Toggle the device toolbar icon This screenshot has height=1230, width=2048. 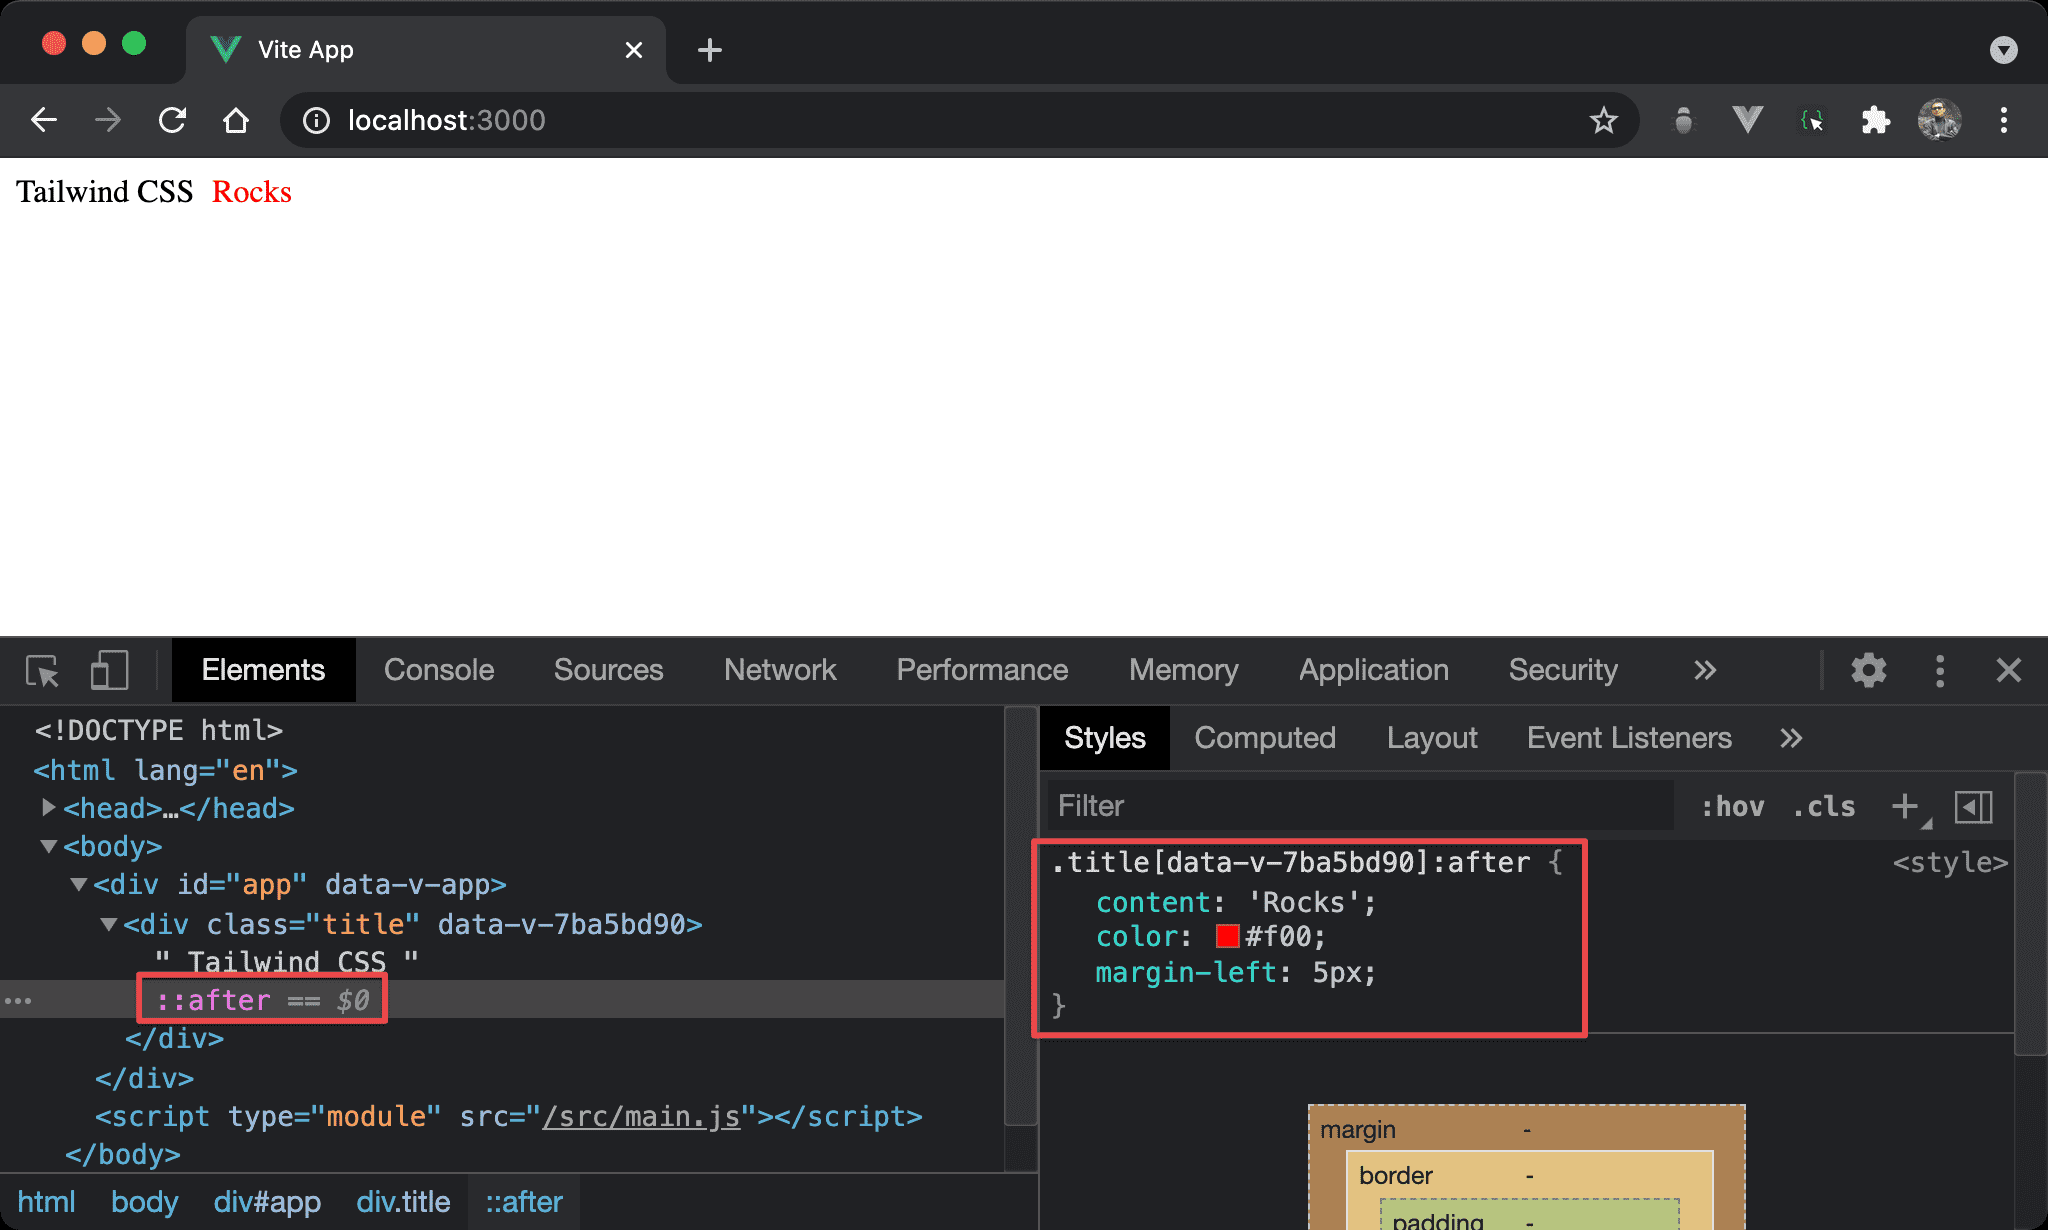[109, 670]
